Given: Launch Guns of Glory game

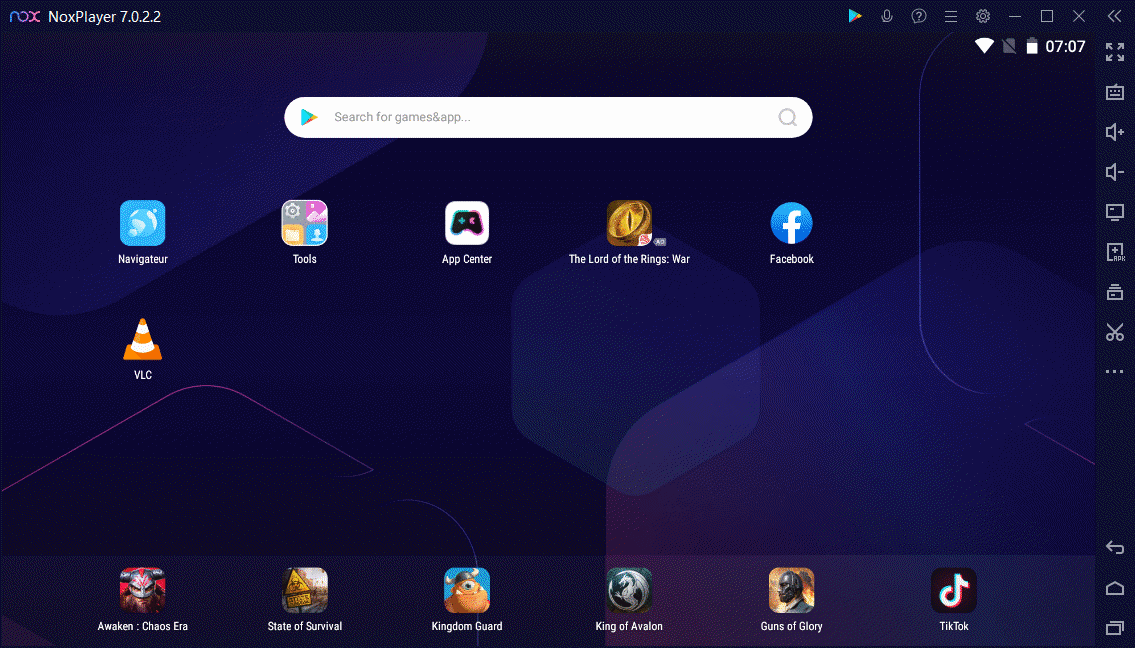Looking at the screenshot, I should [791, 591].
